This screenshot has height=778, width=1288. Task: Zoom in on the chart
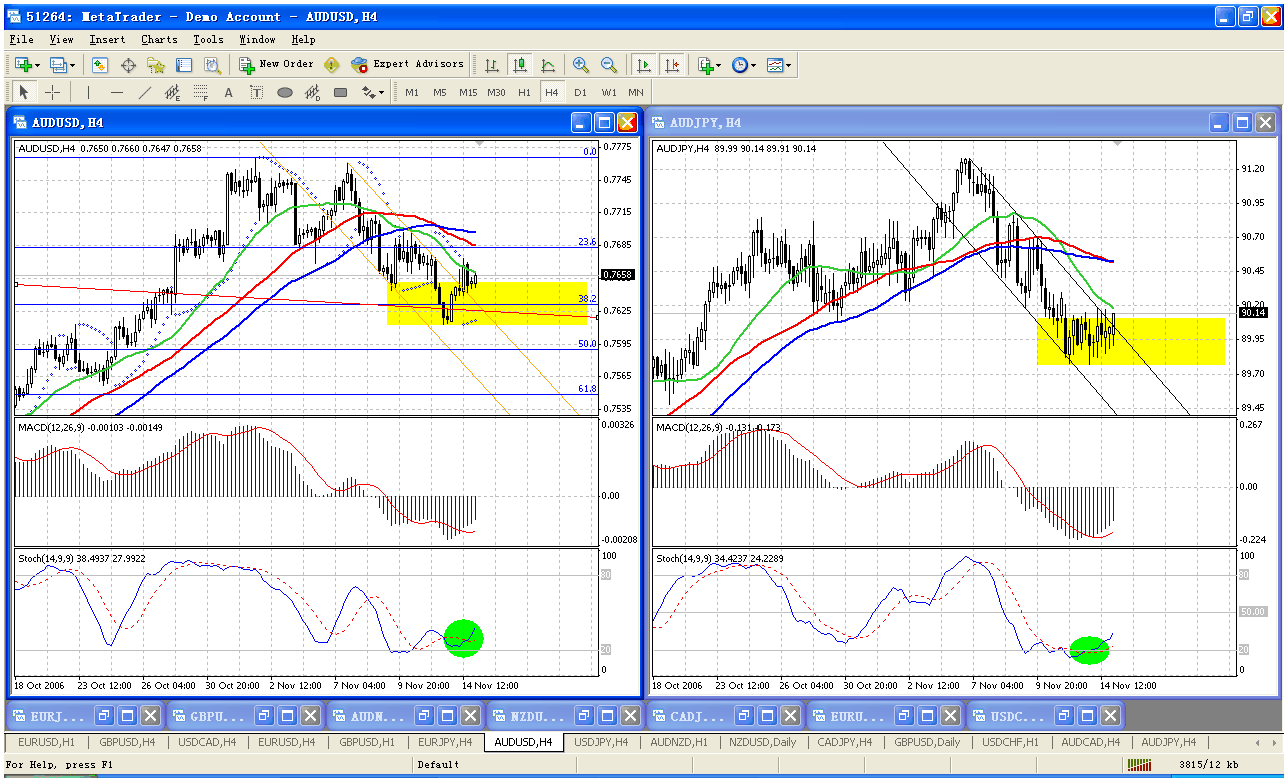pyautogui.click(x=581, y=65)
